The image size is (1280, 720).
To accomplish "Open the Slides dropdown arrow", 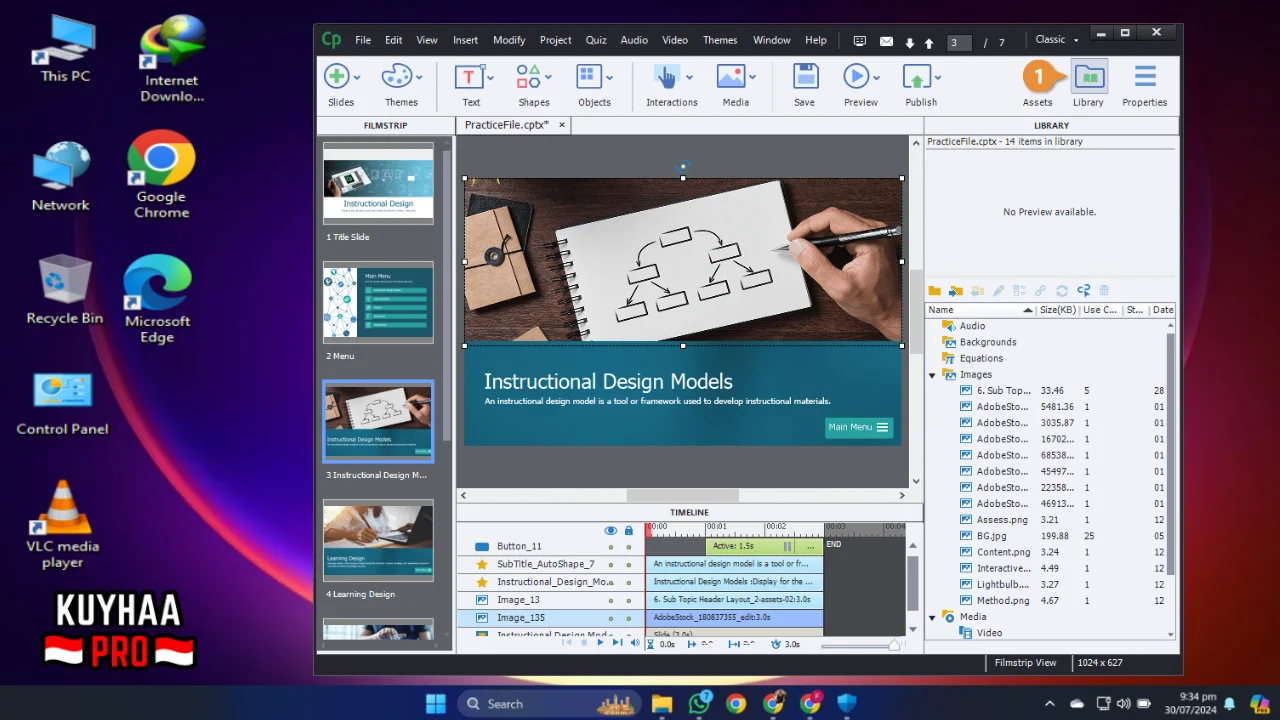I will (x=357, y=78).
